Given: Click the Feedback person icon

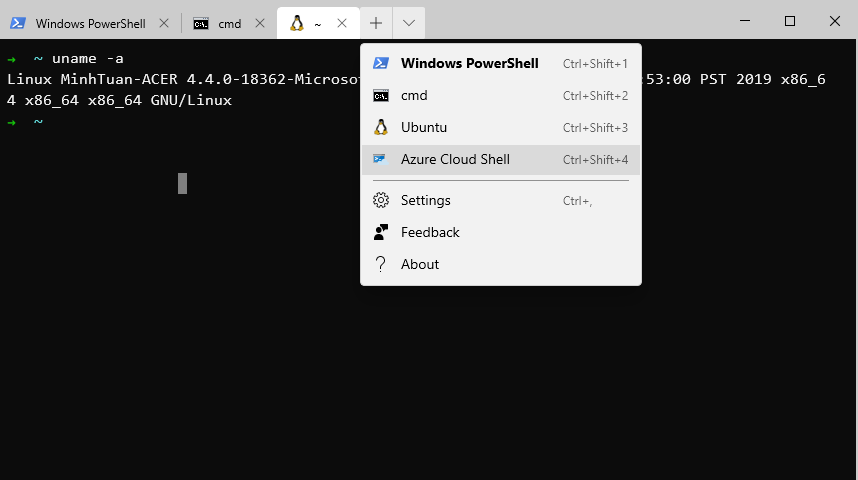Looking at the screenshot, I should click(x=380, y=232).
